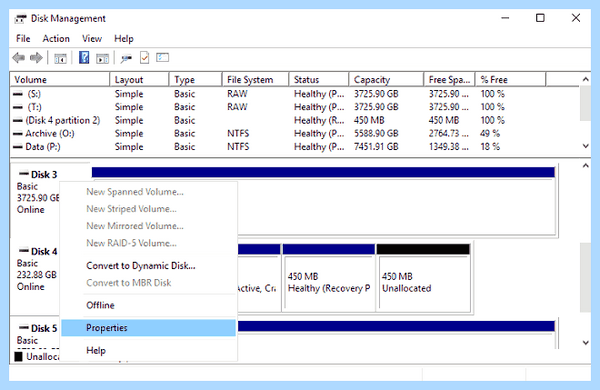Select the 450 MB Healthy Recovery partition

[329, 277]
